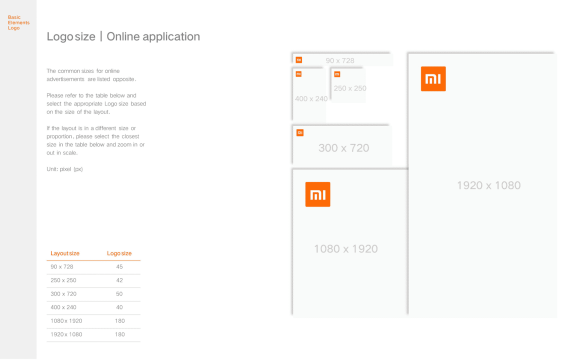570x360 pixels.
Task: Click the Mi logo in 1920 x 1080 layout
Action: point(433,79)
